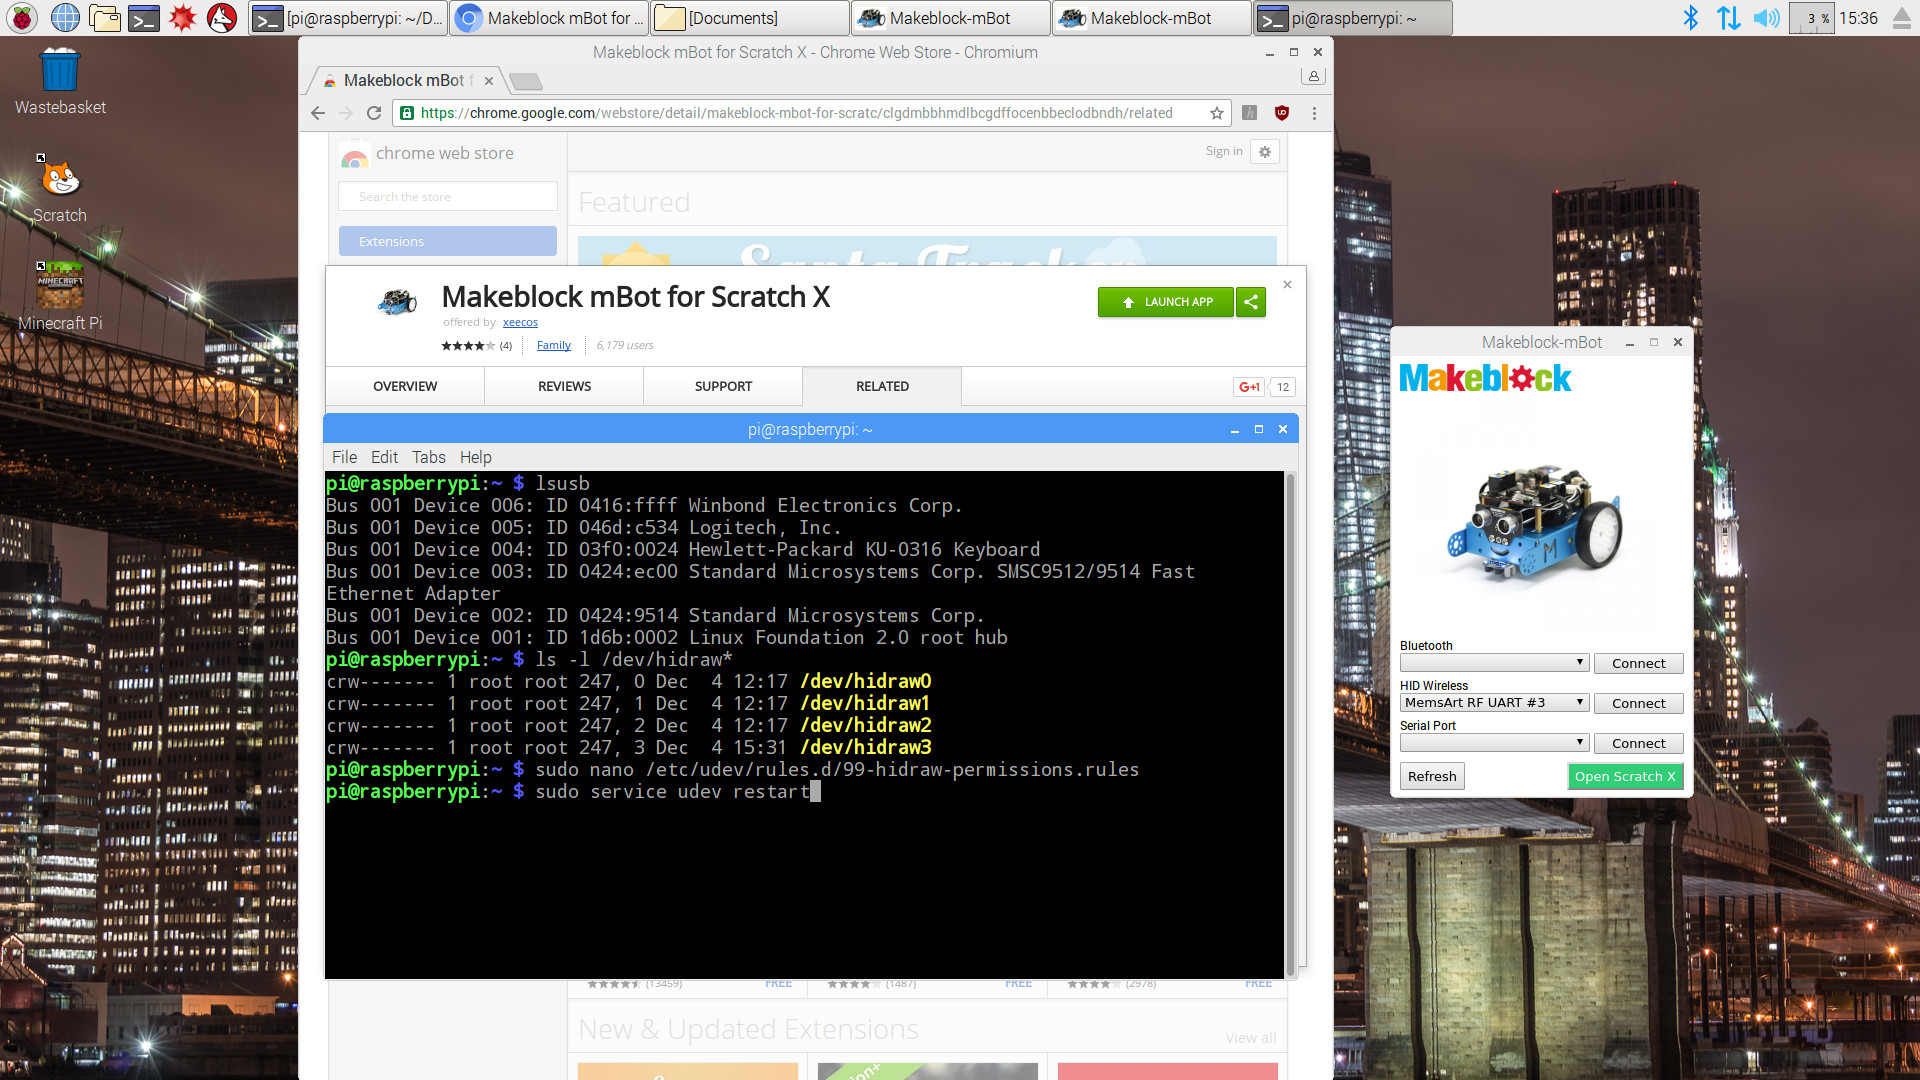The image size is (1920, 1080).
Task: Open the Raspberry Pi main menu
Action: [22, 17]
